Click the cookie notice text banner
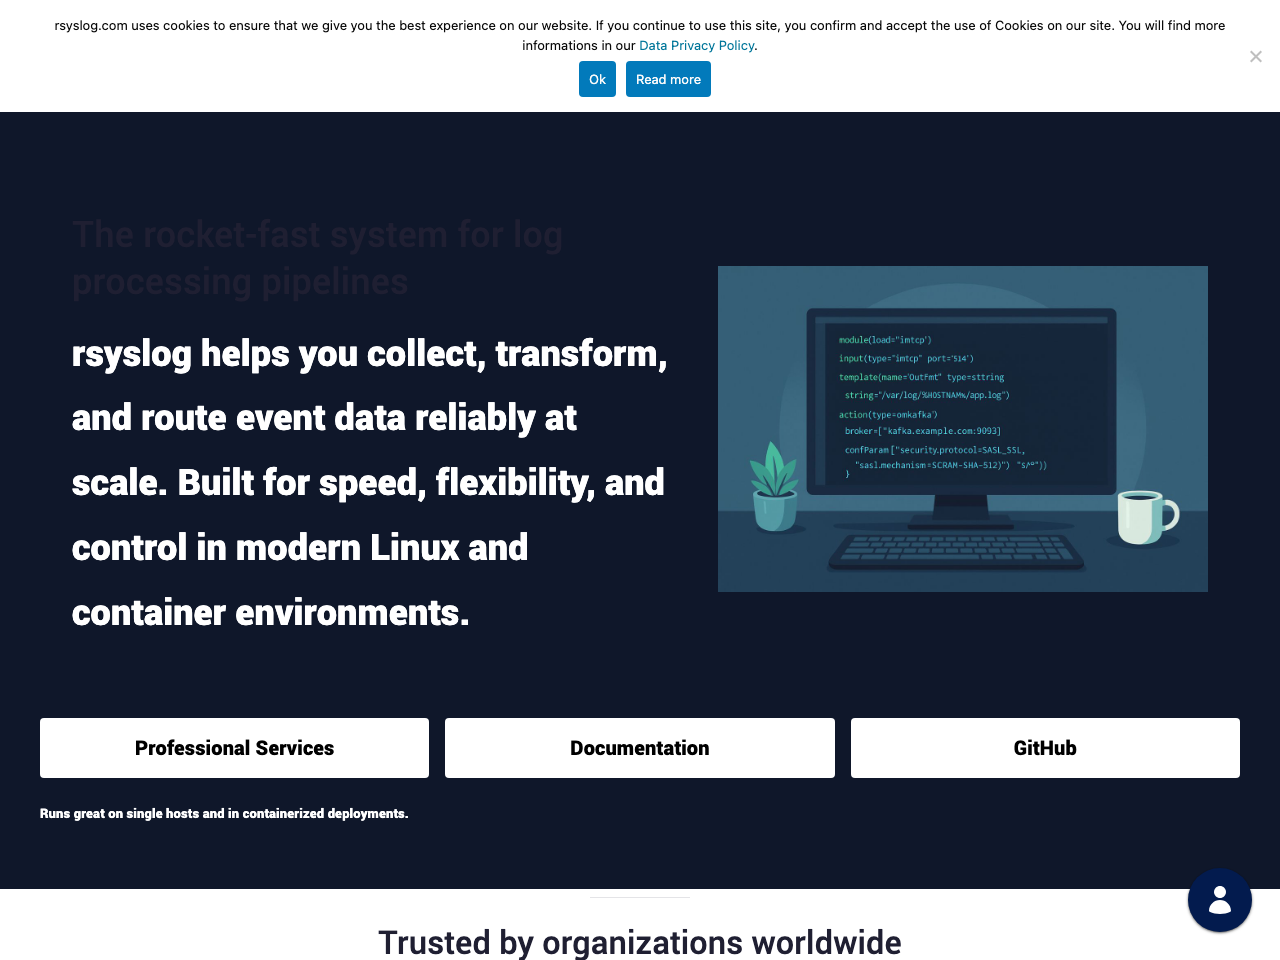Screen dimensions: 1280x960 tap(640, 34)
